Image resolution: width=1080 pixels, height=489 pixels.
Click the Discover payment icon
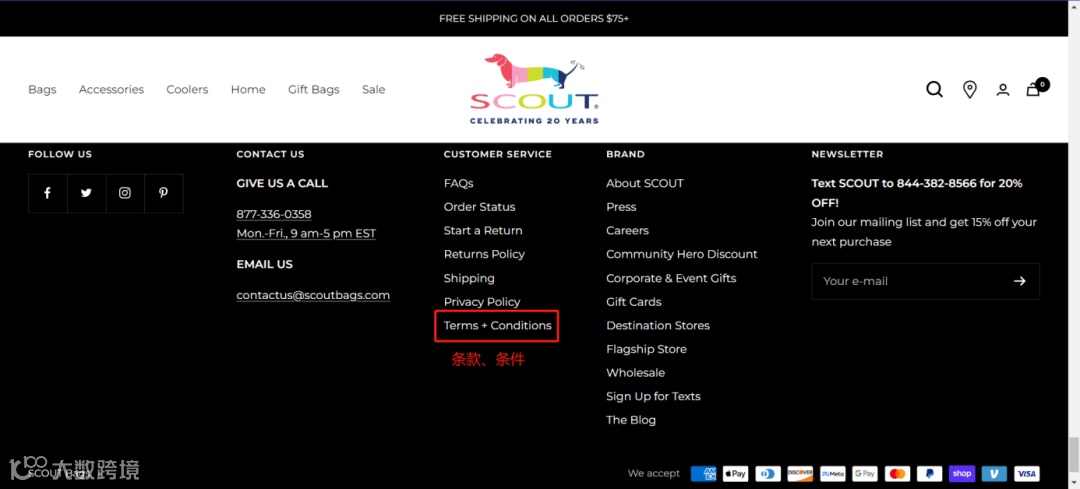(x=800, y=474)
